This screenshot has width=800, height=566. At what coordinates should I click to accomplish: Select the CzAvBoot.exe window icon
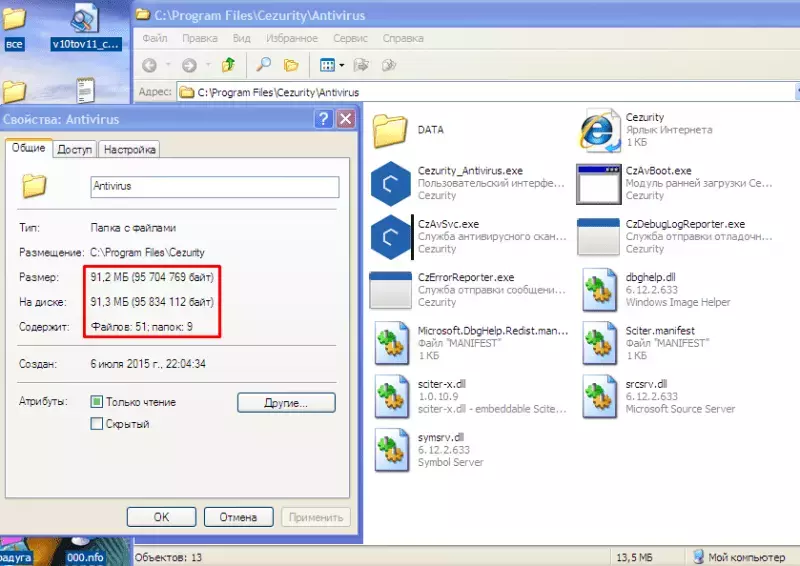click(x=598, y=184)
